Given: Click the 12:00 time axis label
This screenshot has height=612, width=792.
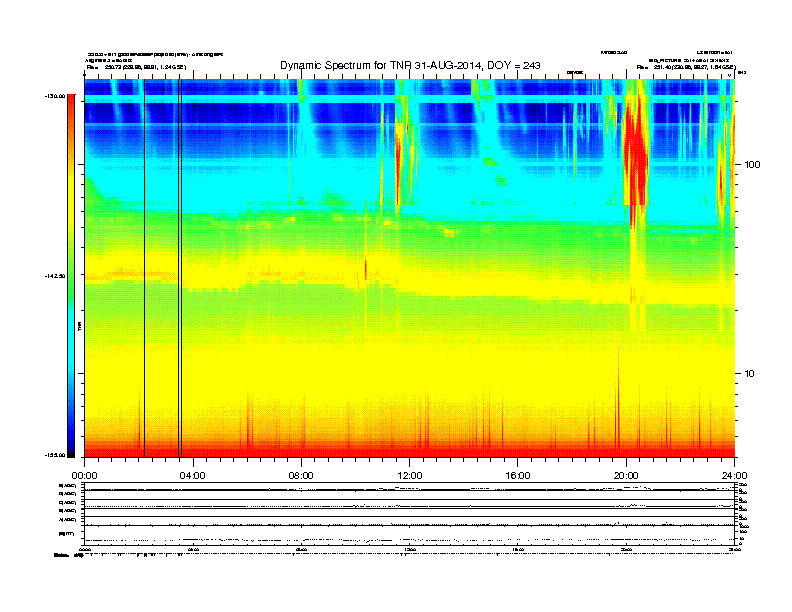Looking at the screenshot, I should click(x=410, y=476).
